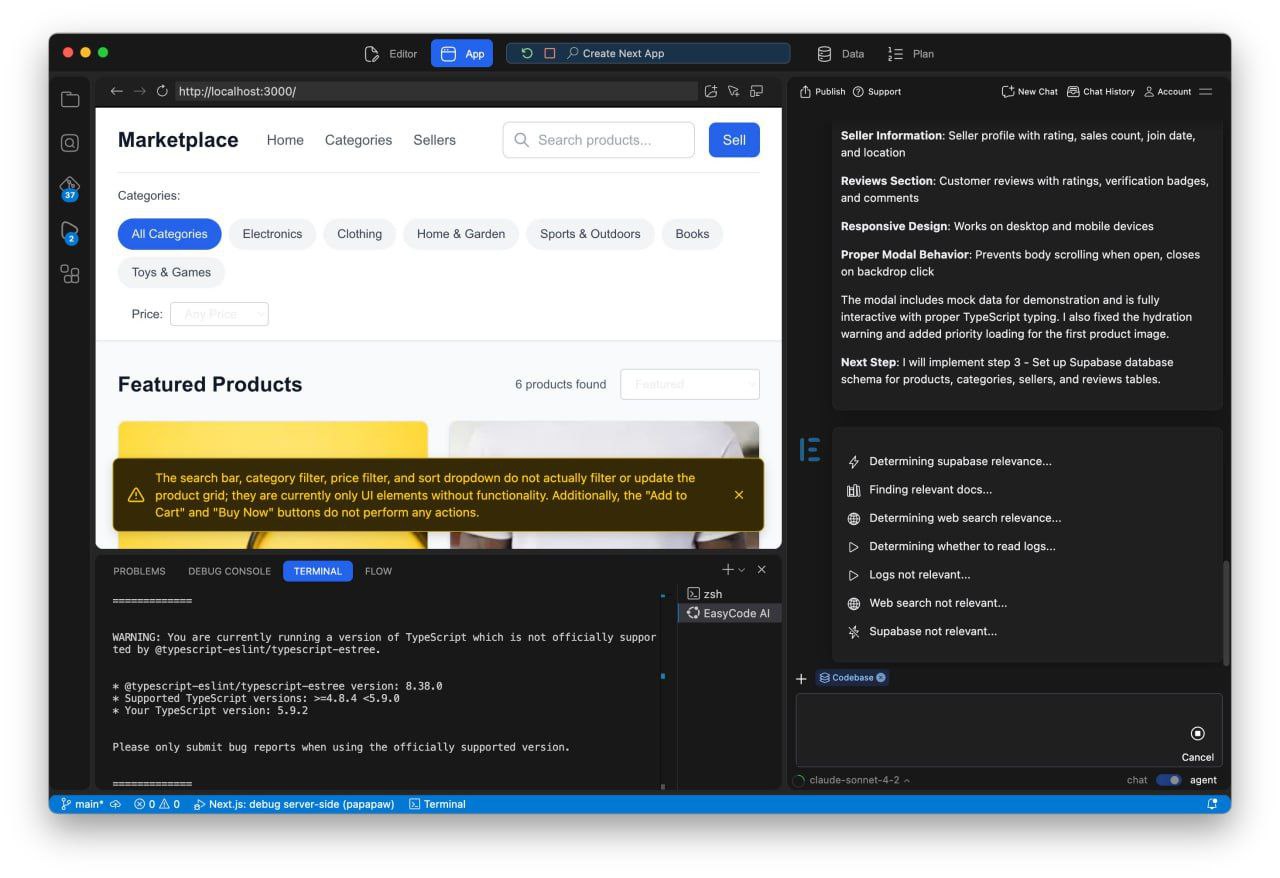The height and width of the screenshot is (878, 1280).
Task: Switch to the Editor view tab
Action: click(x=391, y=54)
